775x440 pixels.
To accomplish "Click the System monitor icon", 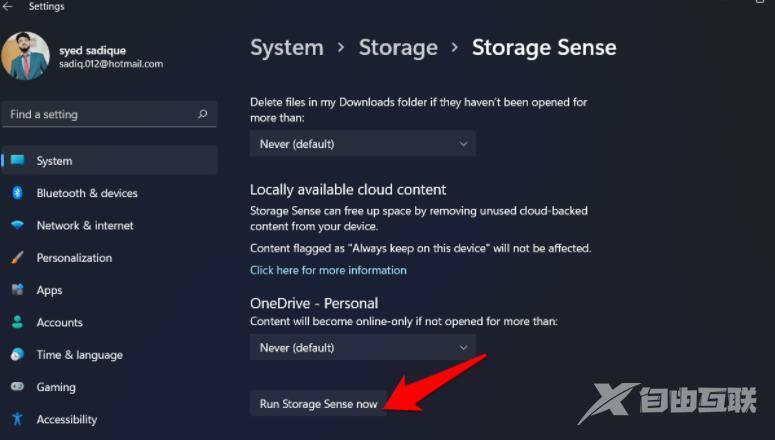I will (x=17, y=161).
